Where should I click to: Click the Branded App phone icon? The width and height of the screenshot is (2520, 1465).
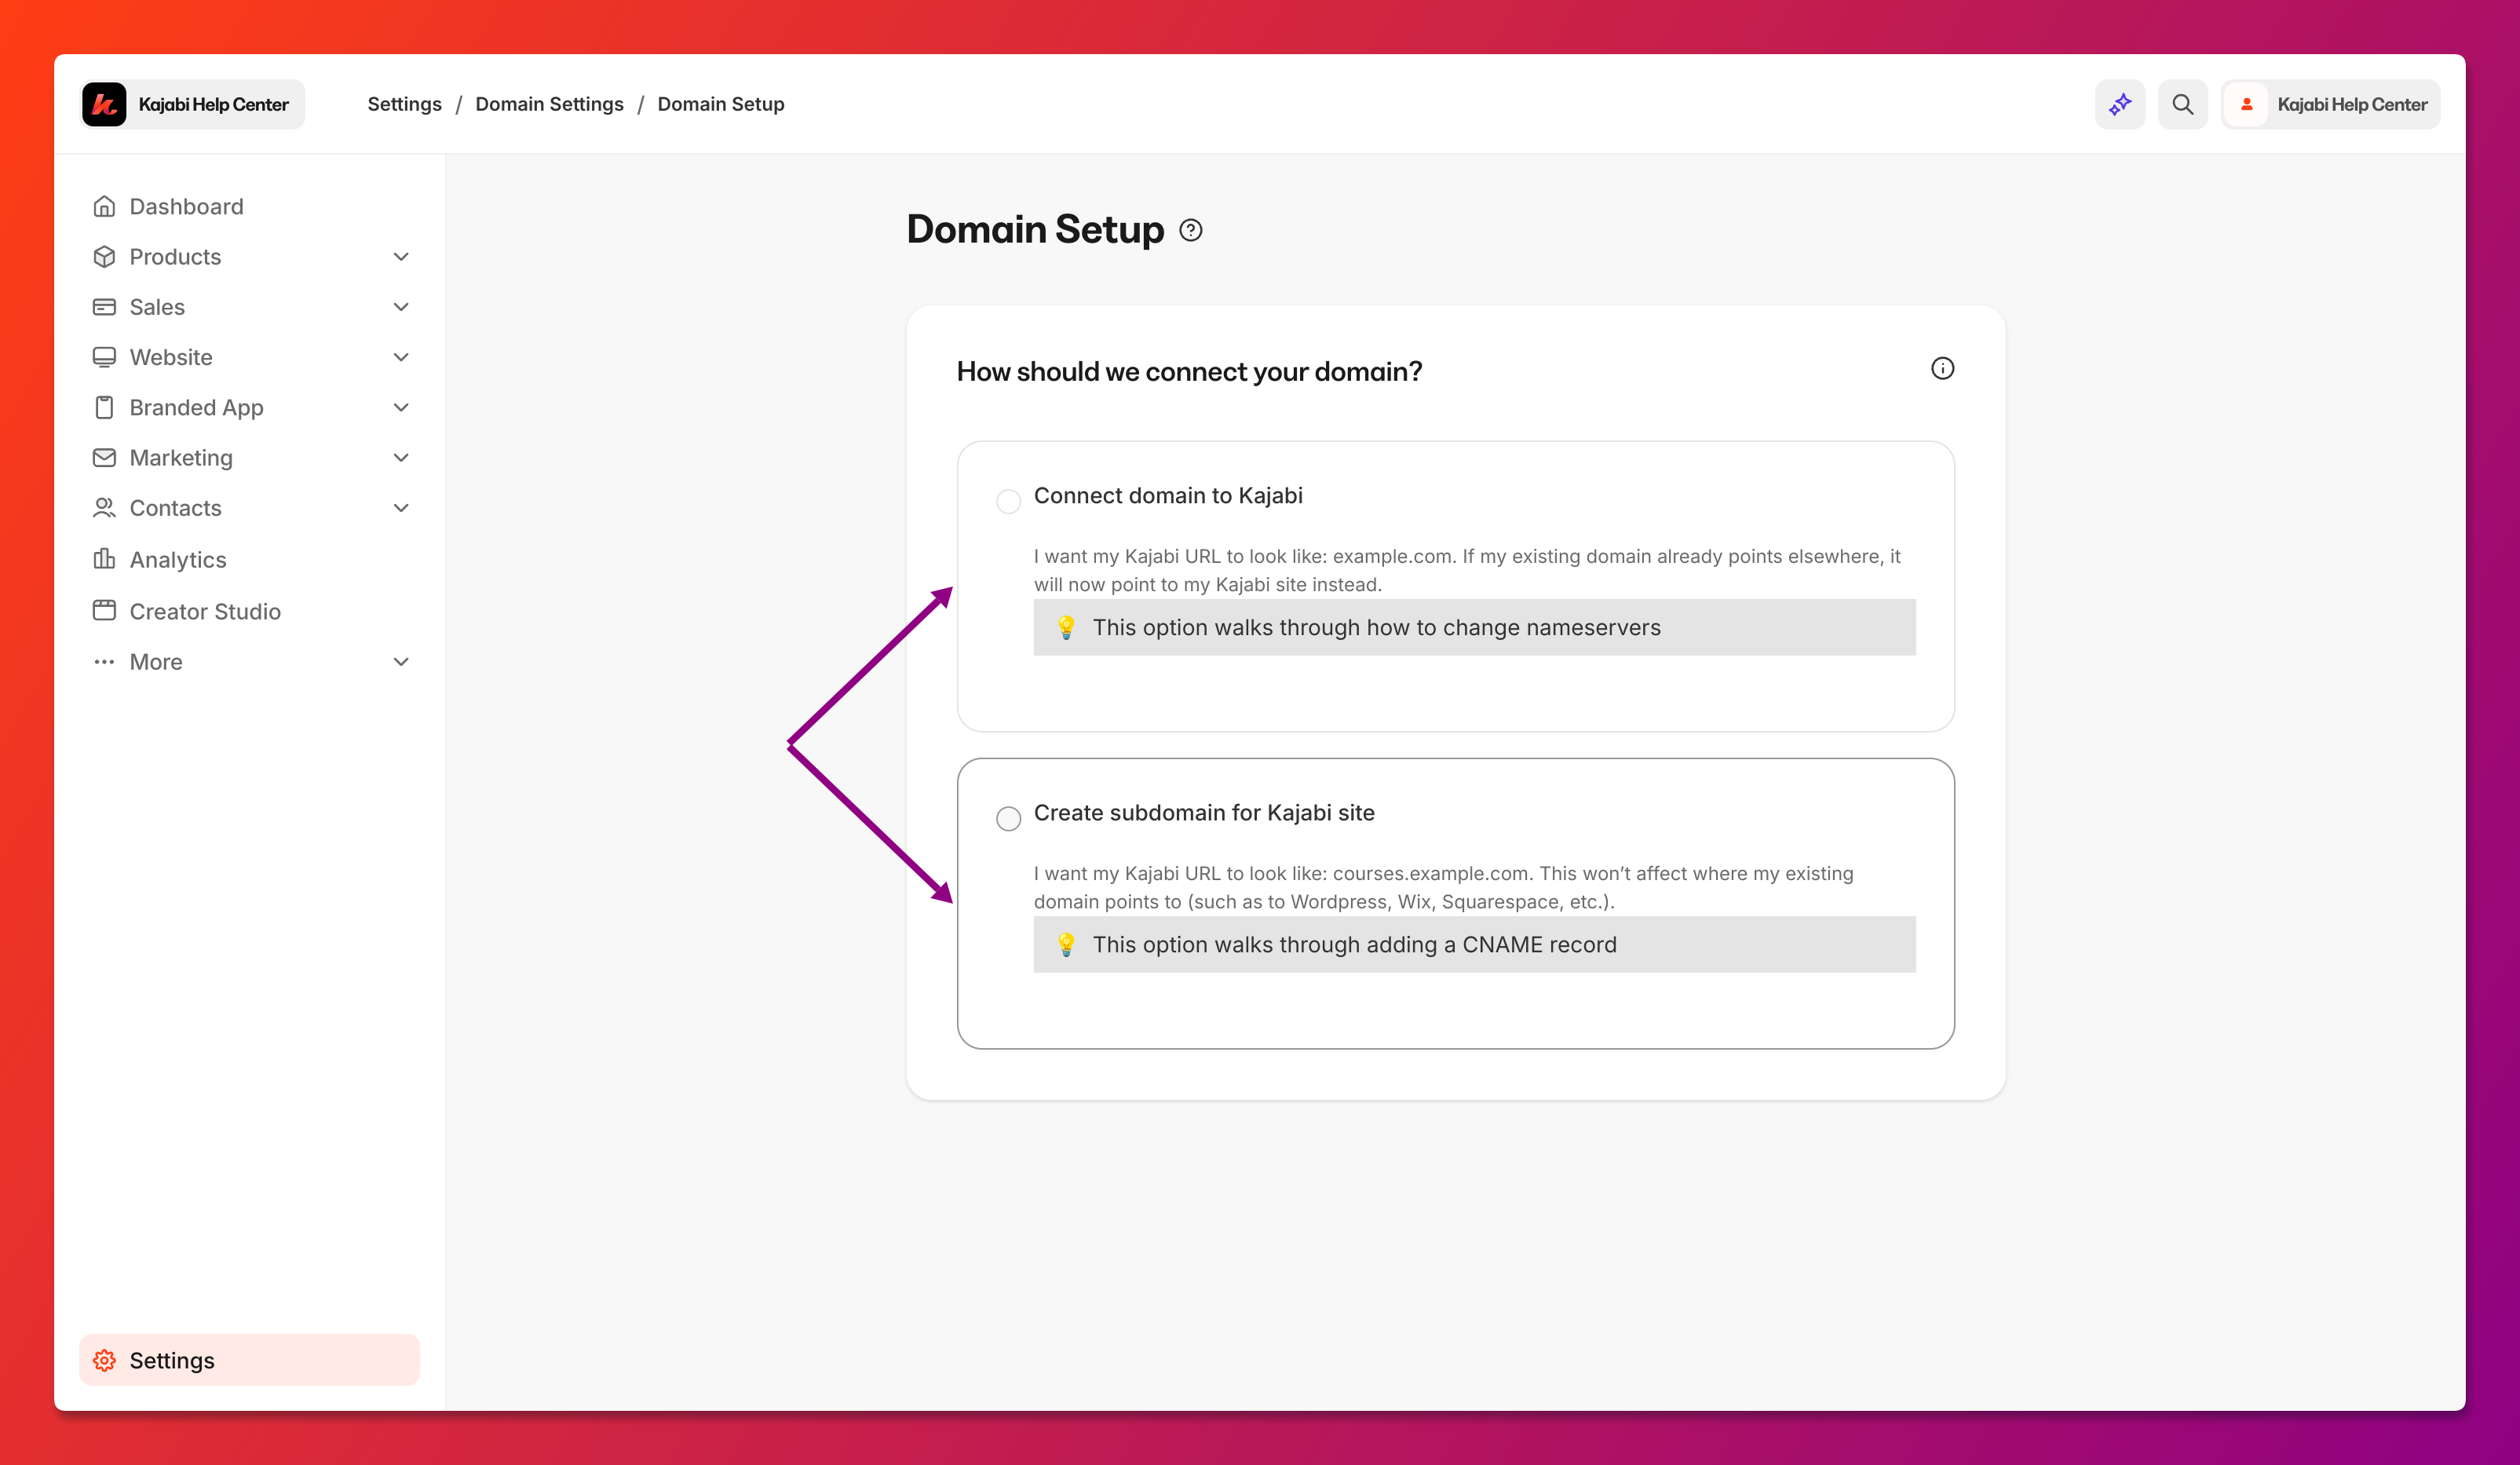tap(104, 407)
